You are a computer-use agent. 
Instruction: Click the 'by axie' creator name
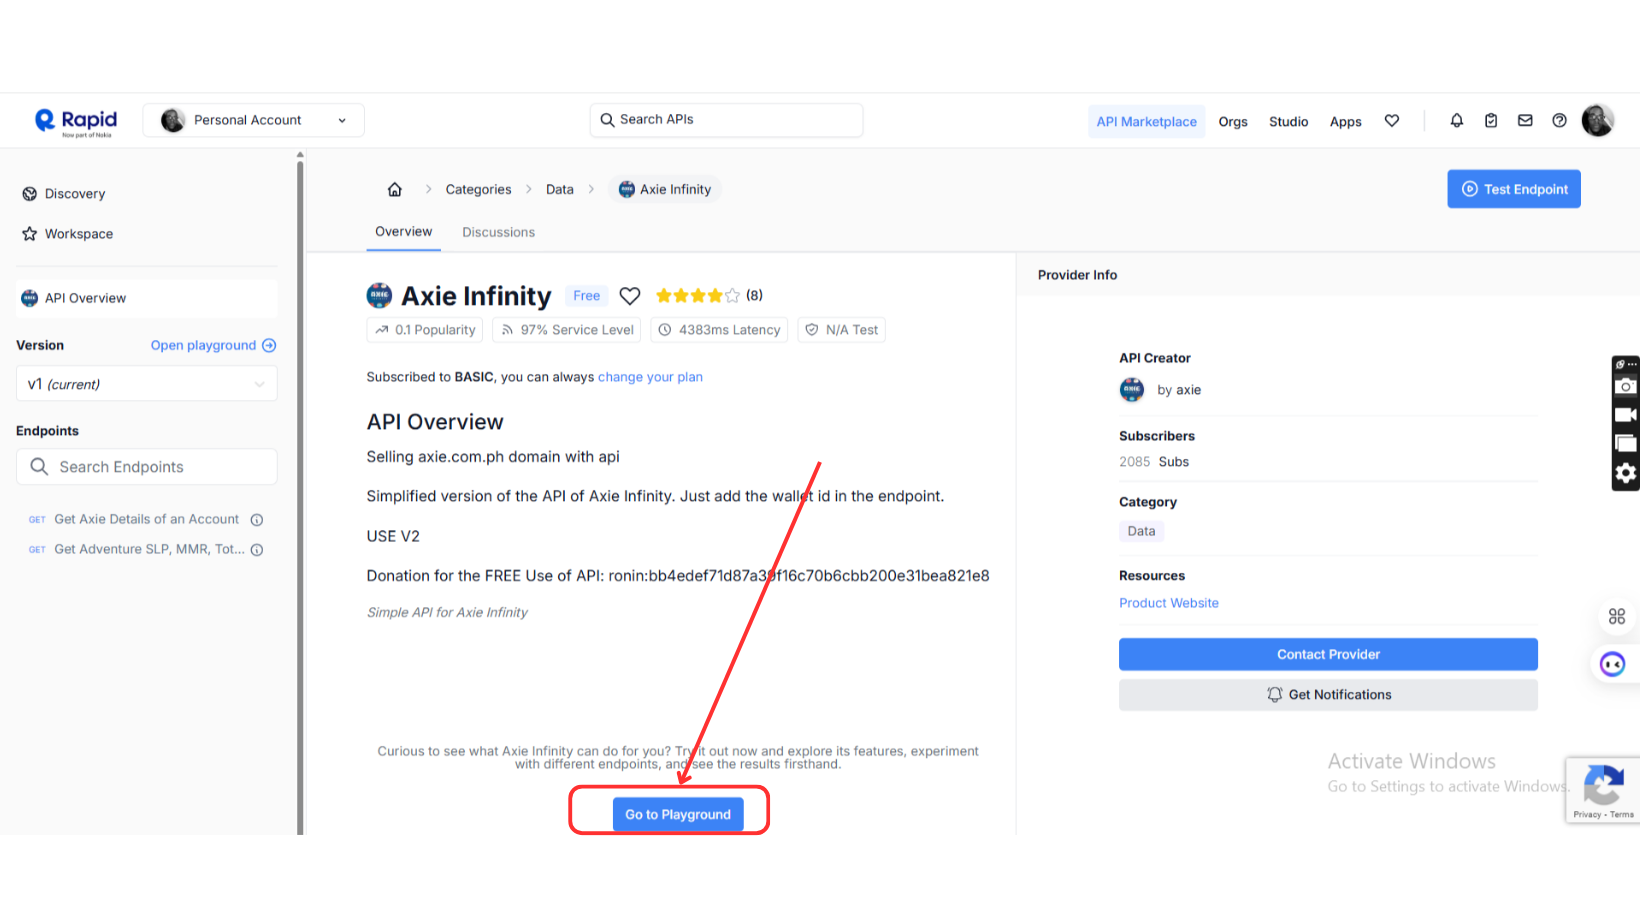[x=1179, y=390]
